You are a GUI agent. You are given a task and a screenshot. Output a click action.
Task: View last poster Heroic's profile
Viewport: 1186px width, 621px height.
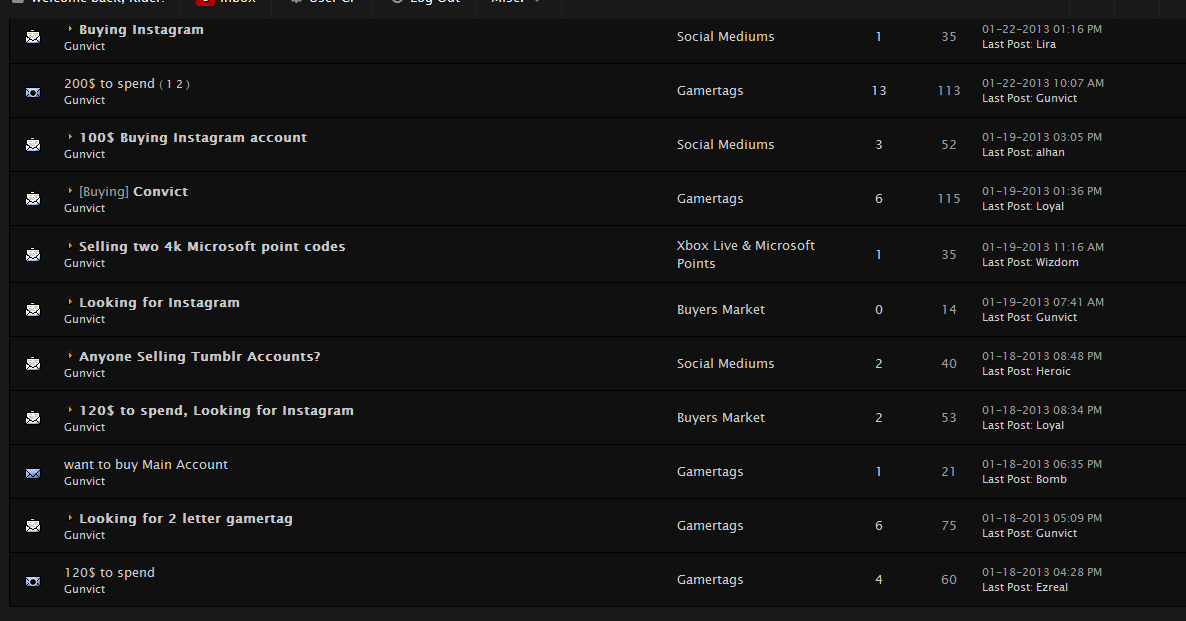[x=1053, y=371]
